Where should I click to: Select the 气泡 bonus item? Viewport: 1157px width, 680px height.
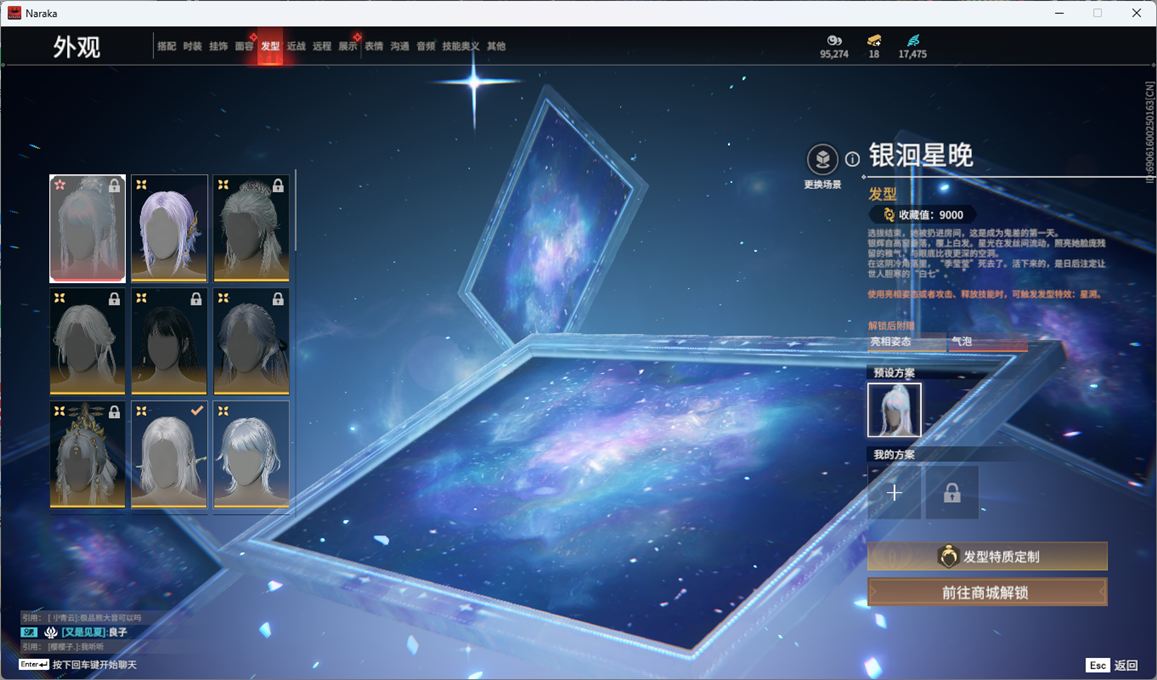(988, 342)
